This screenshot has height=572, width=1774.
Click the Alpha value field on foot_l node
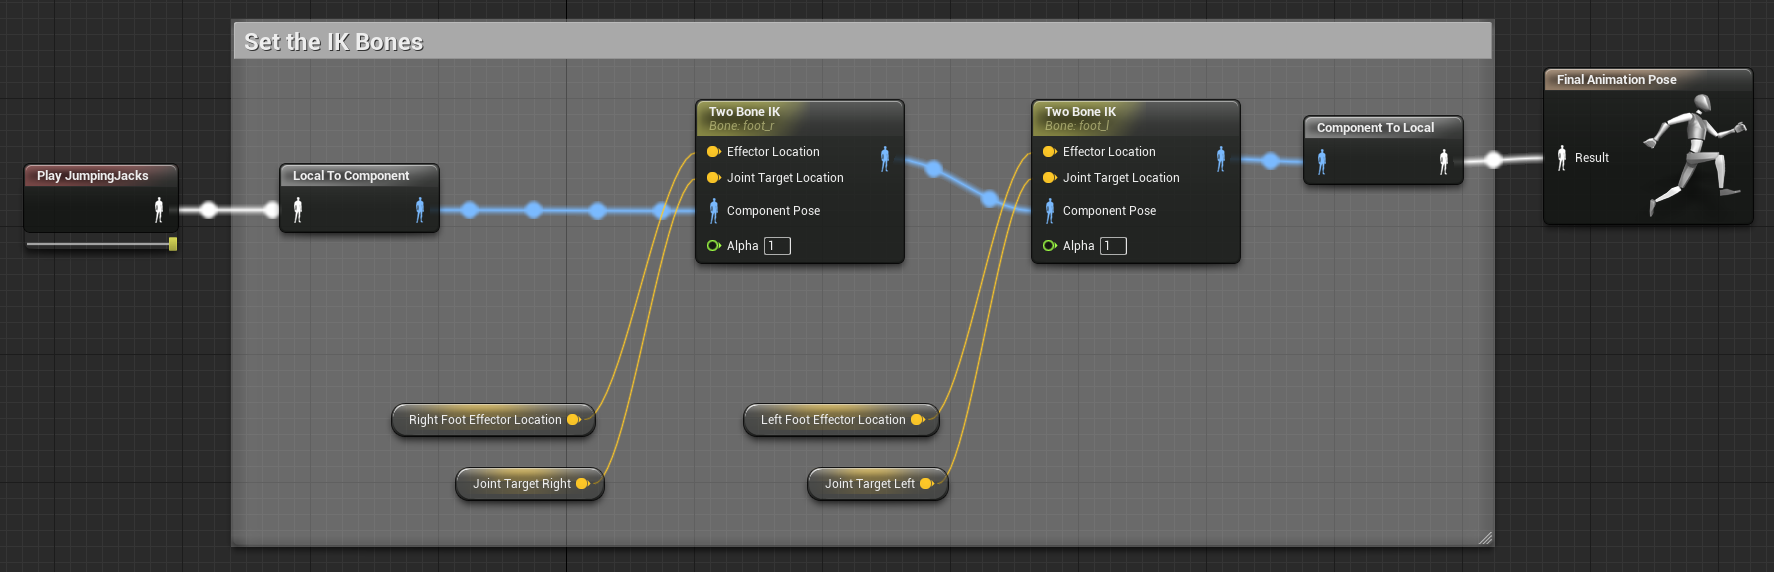[1113, 246]
